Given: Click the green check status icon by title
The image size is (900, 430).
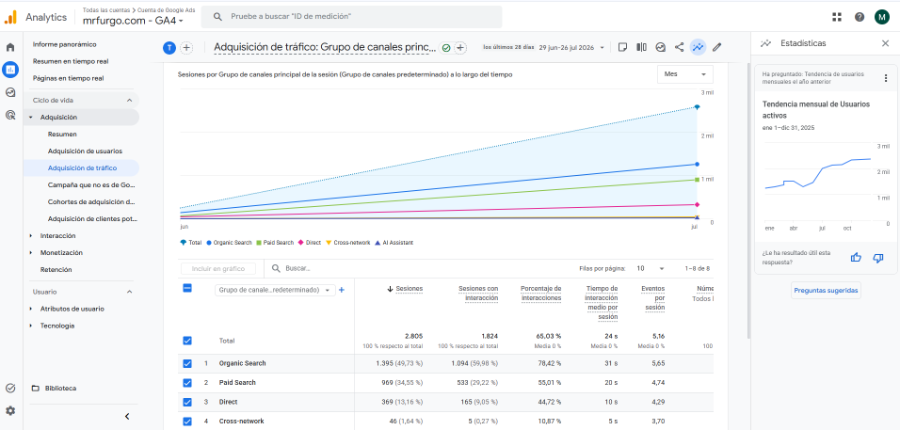Looking at the screenshot, I should (x=446, y=48).
